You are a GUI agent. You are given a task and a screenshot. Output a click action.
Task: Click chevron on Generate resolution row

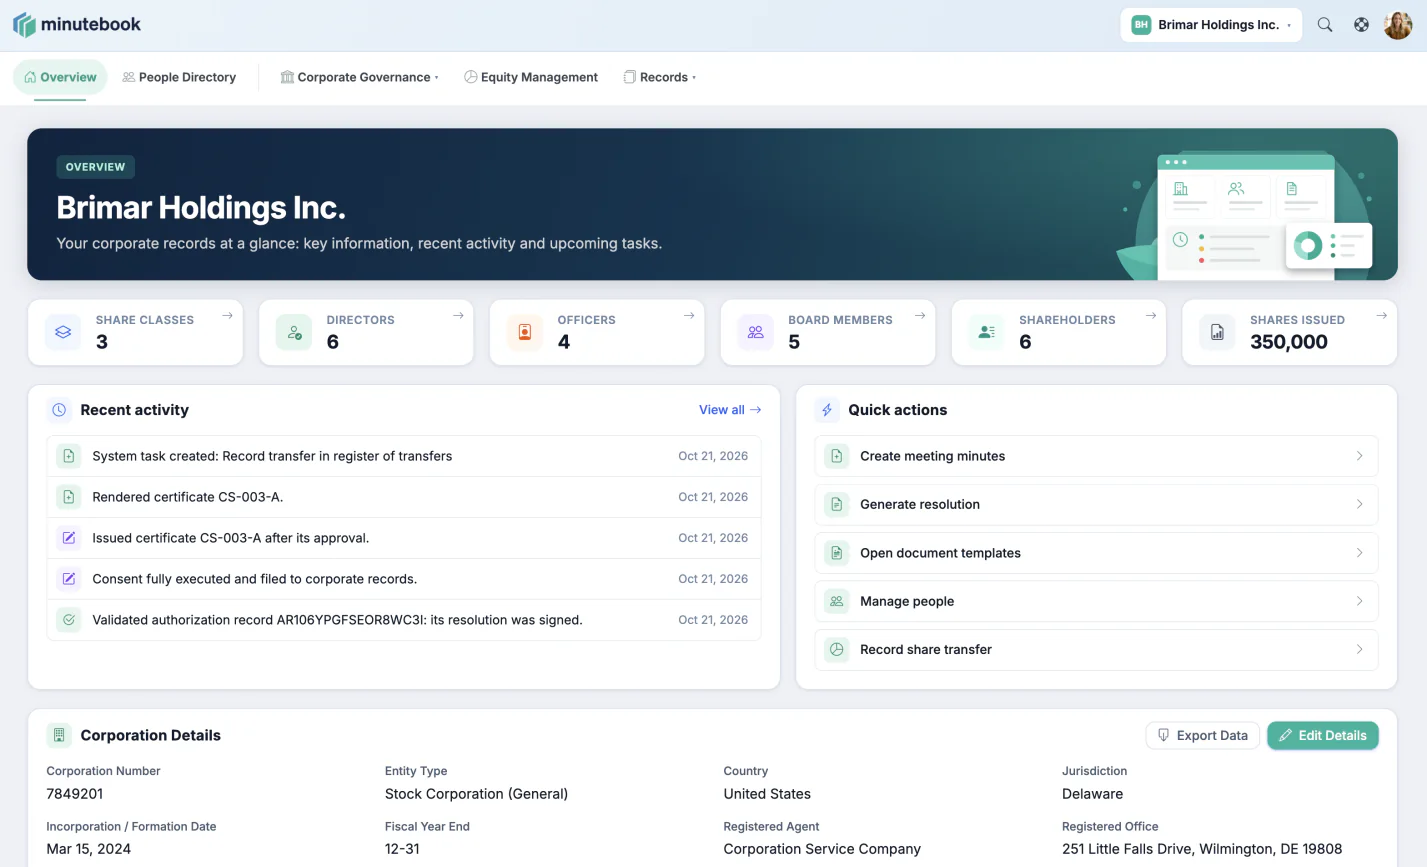[1359, 504]
